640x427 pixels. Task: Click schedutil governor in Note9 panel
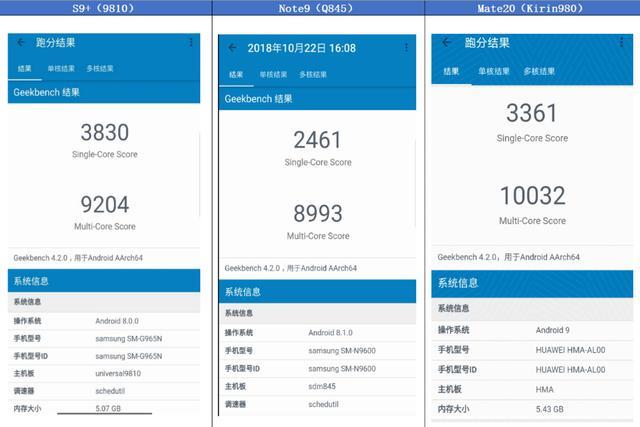tap(323, 404)
